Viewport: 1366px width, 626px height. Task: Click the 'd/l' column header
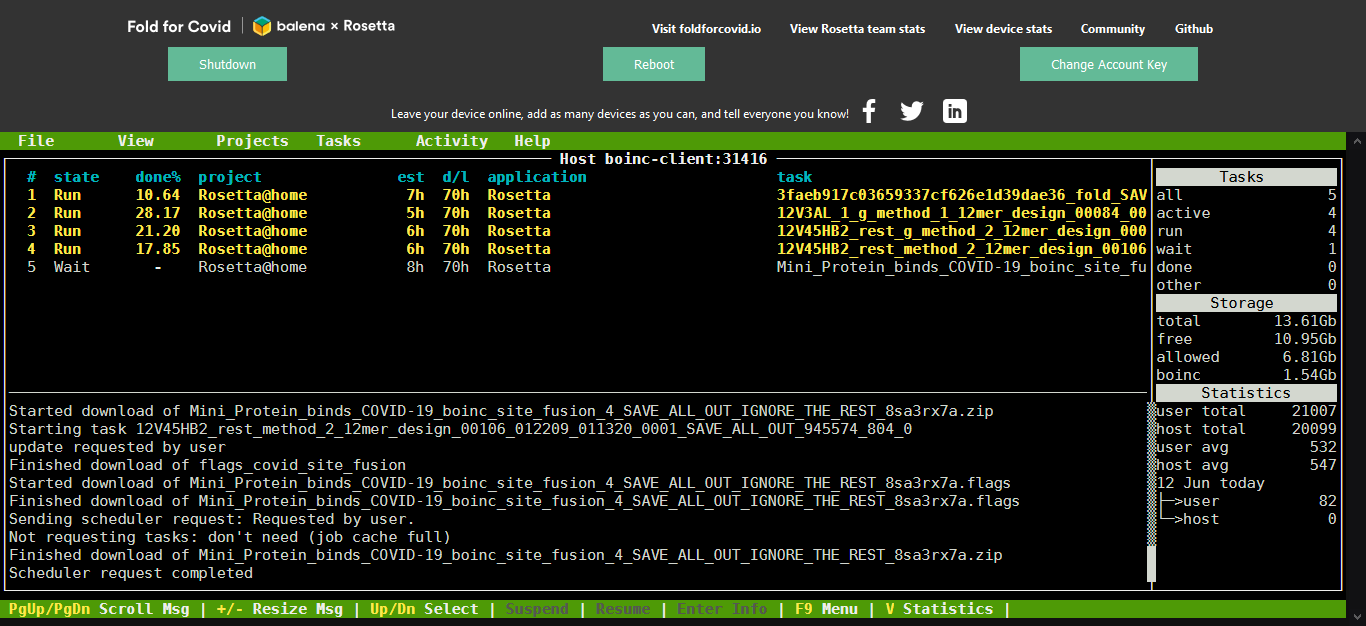point(456,177)
